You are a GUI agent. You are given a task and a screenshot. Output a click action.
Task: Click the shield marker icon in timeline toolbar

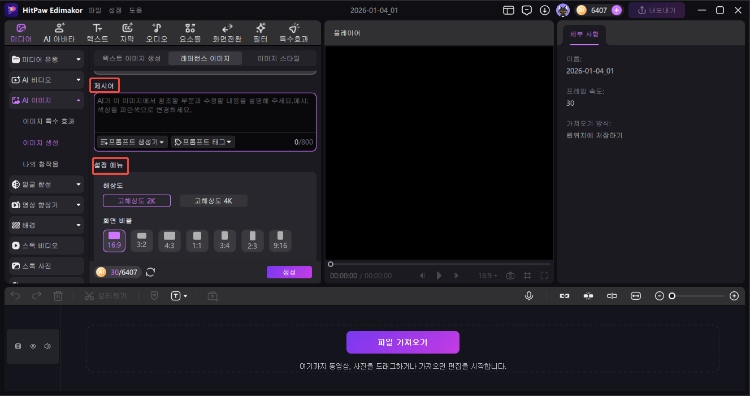tap(154, 296)
